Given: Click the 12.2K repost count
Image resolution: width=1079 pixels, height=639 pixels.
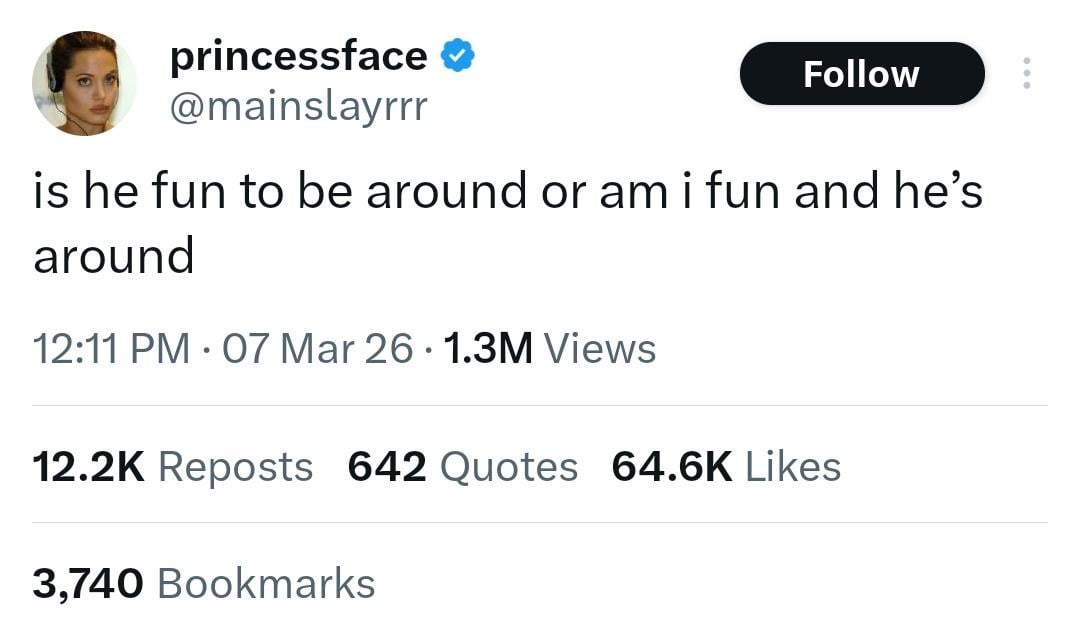Looking at the screenshot, I should [x=89, y=467].
